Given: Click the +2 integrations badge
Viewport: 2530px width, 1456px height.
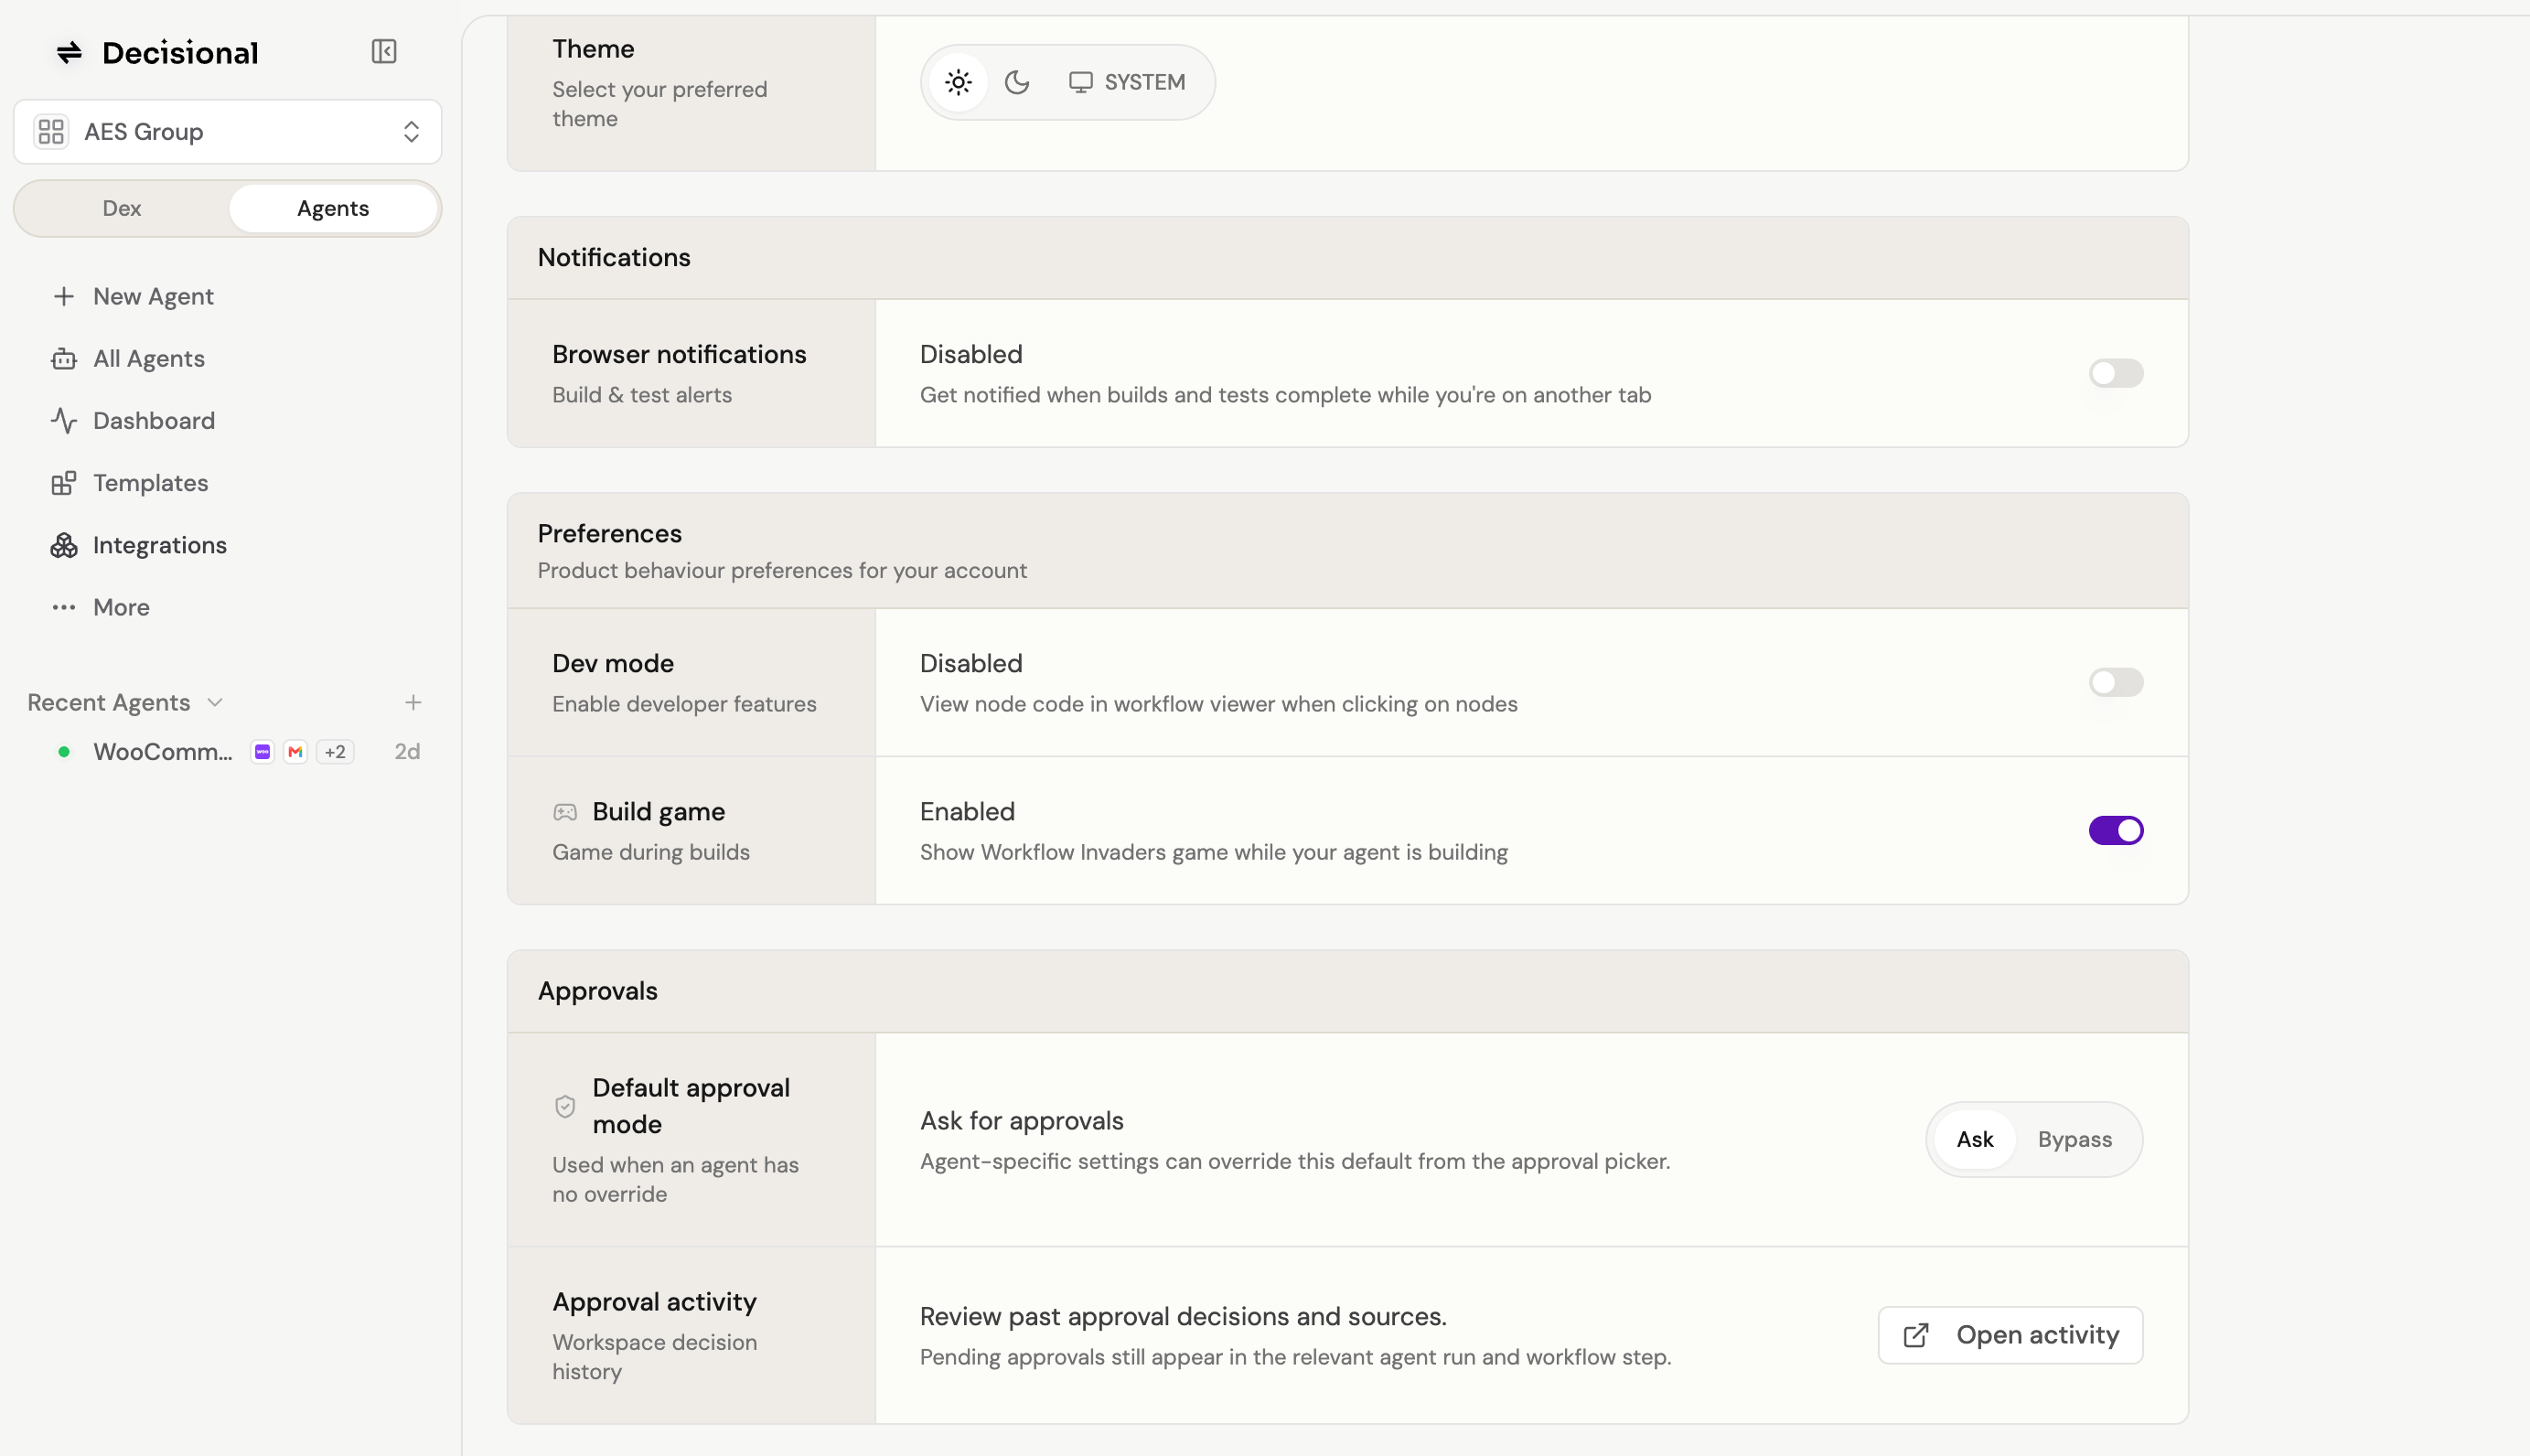Looking at the screenshot, I should (x=335, y=752).
